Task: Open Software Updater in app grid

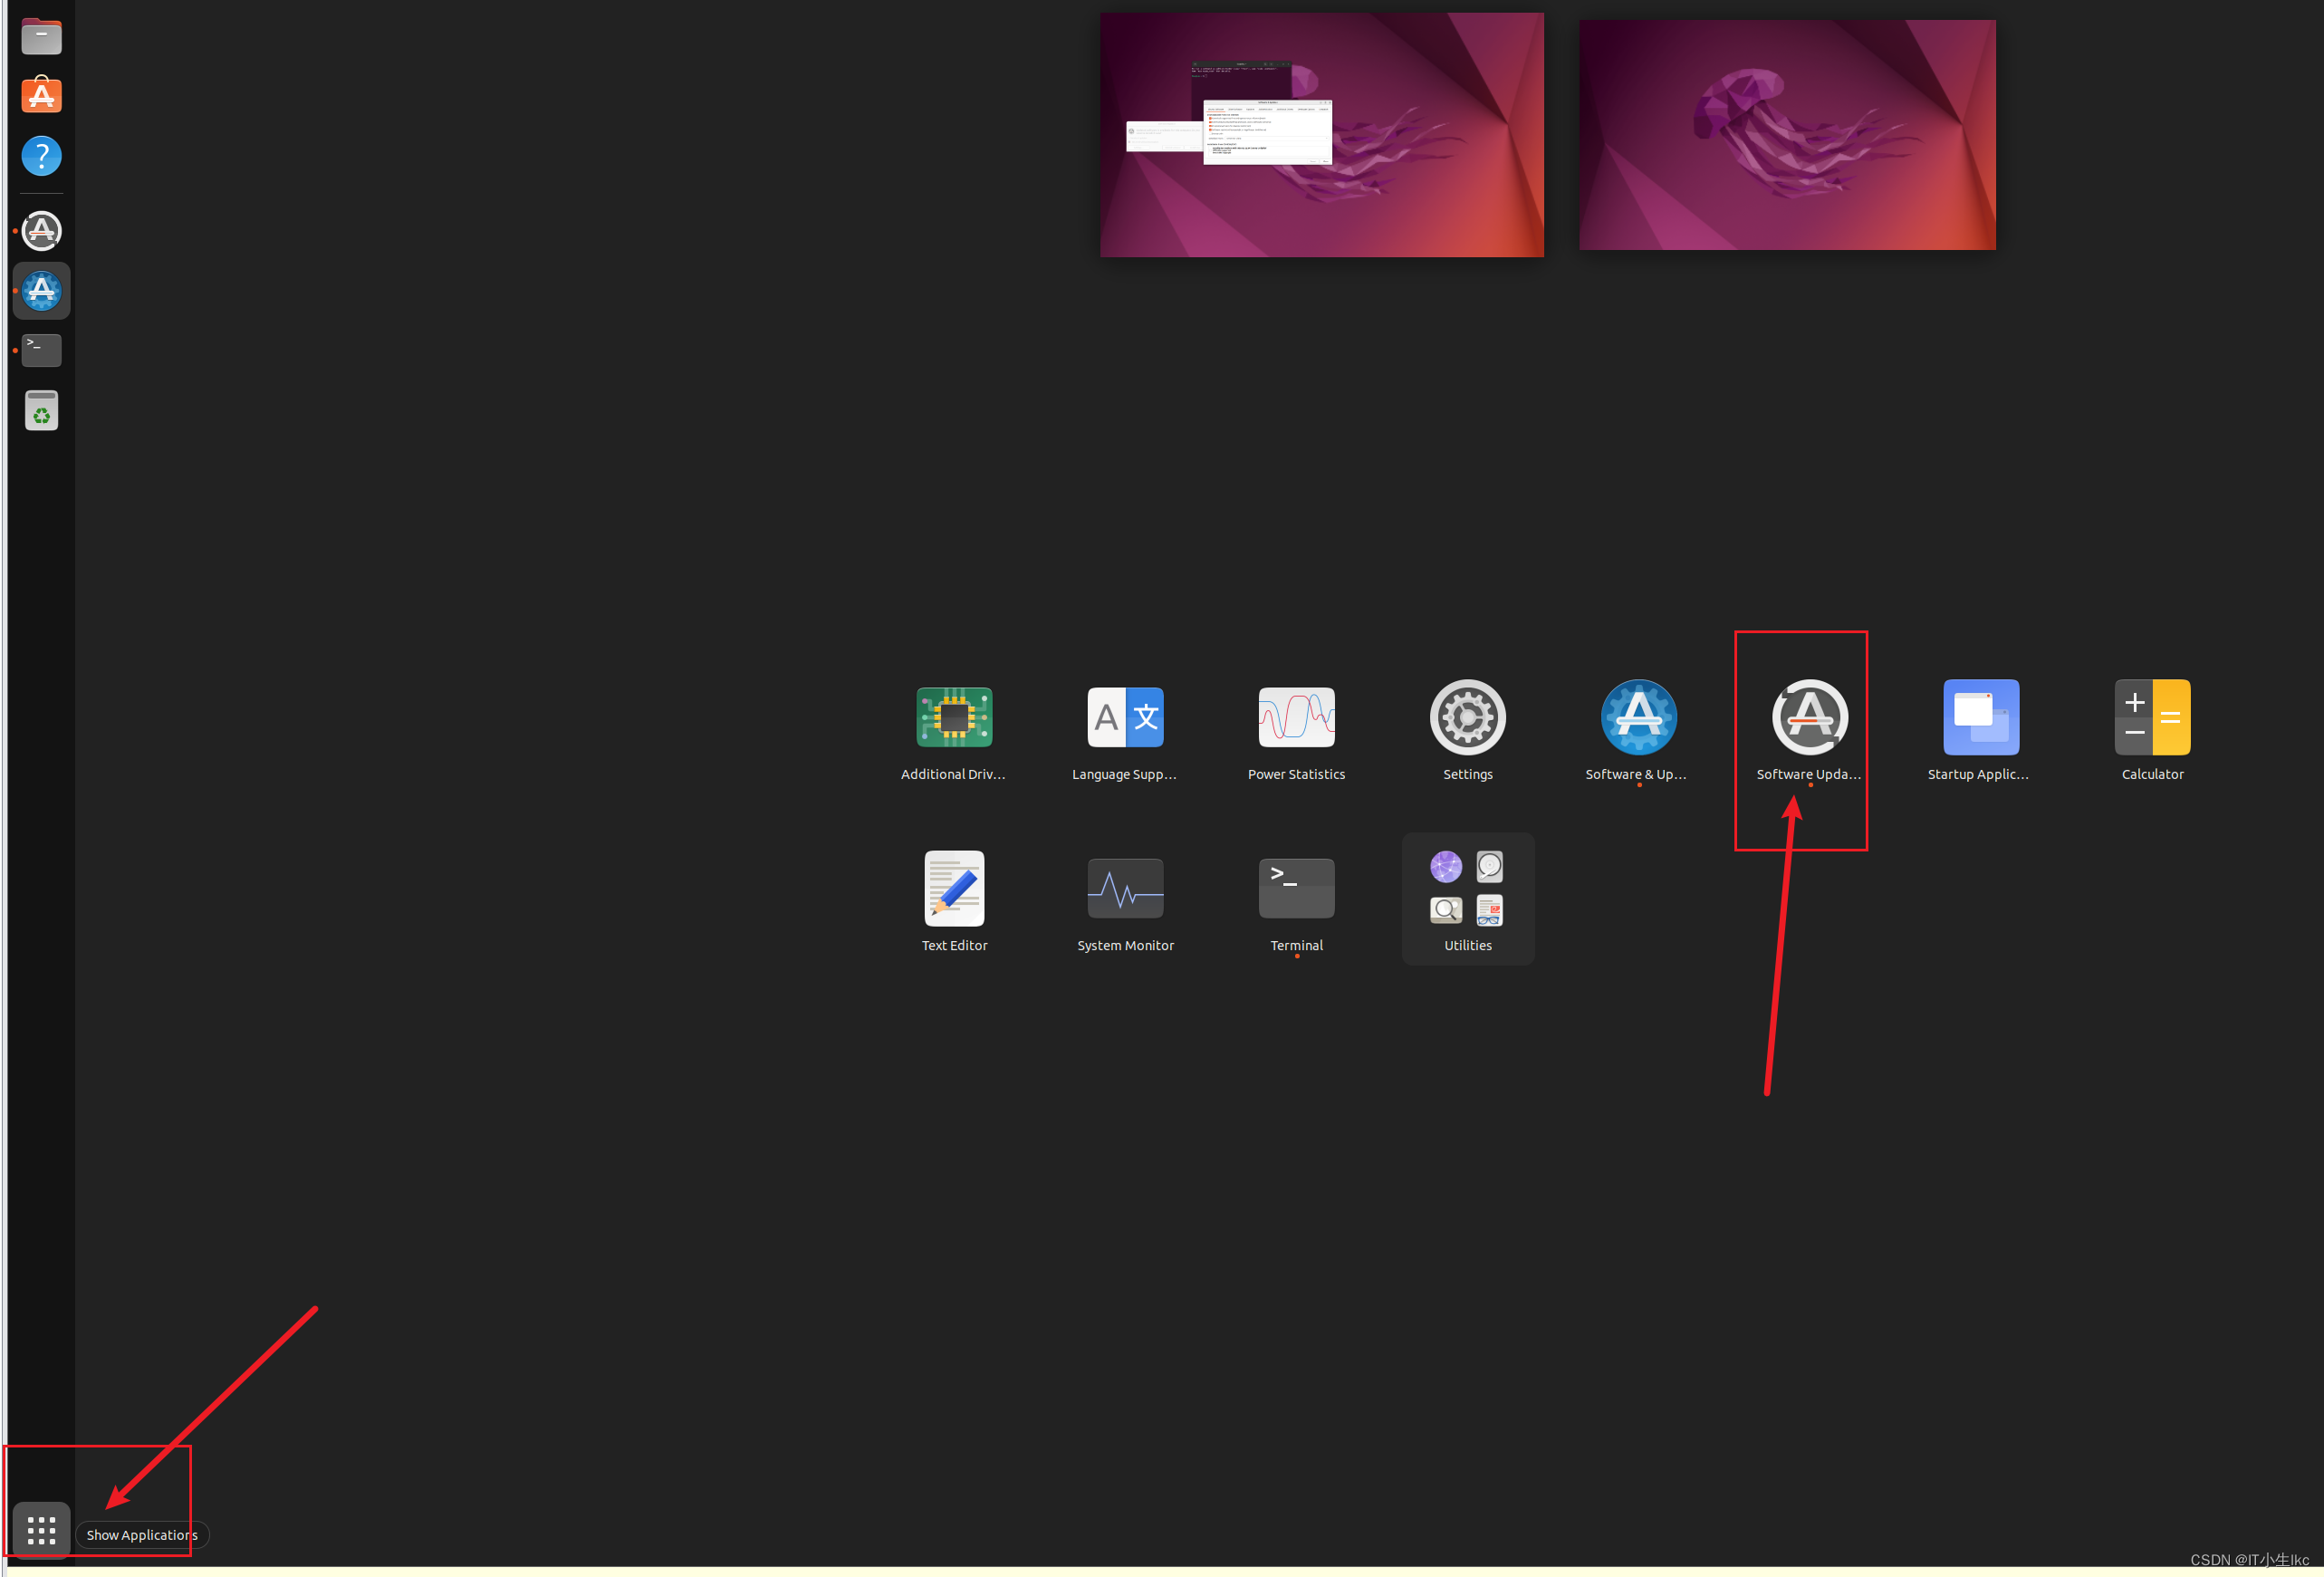Action: click(1809, 718)
